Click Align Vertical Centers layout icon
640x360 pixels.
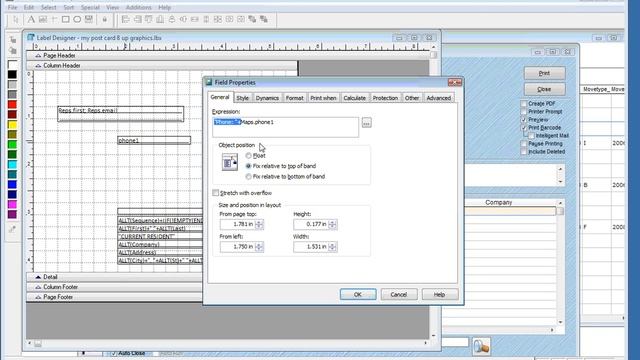click(x=171, y=19)
